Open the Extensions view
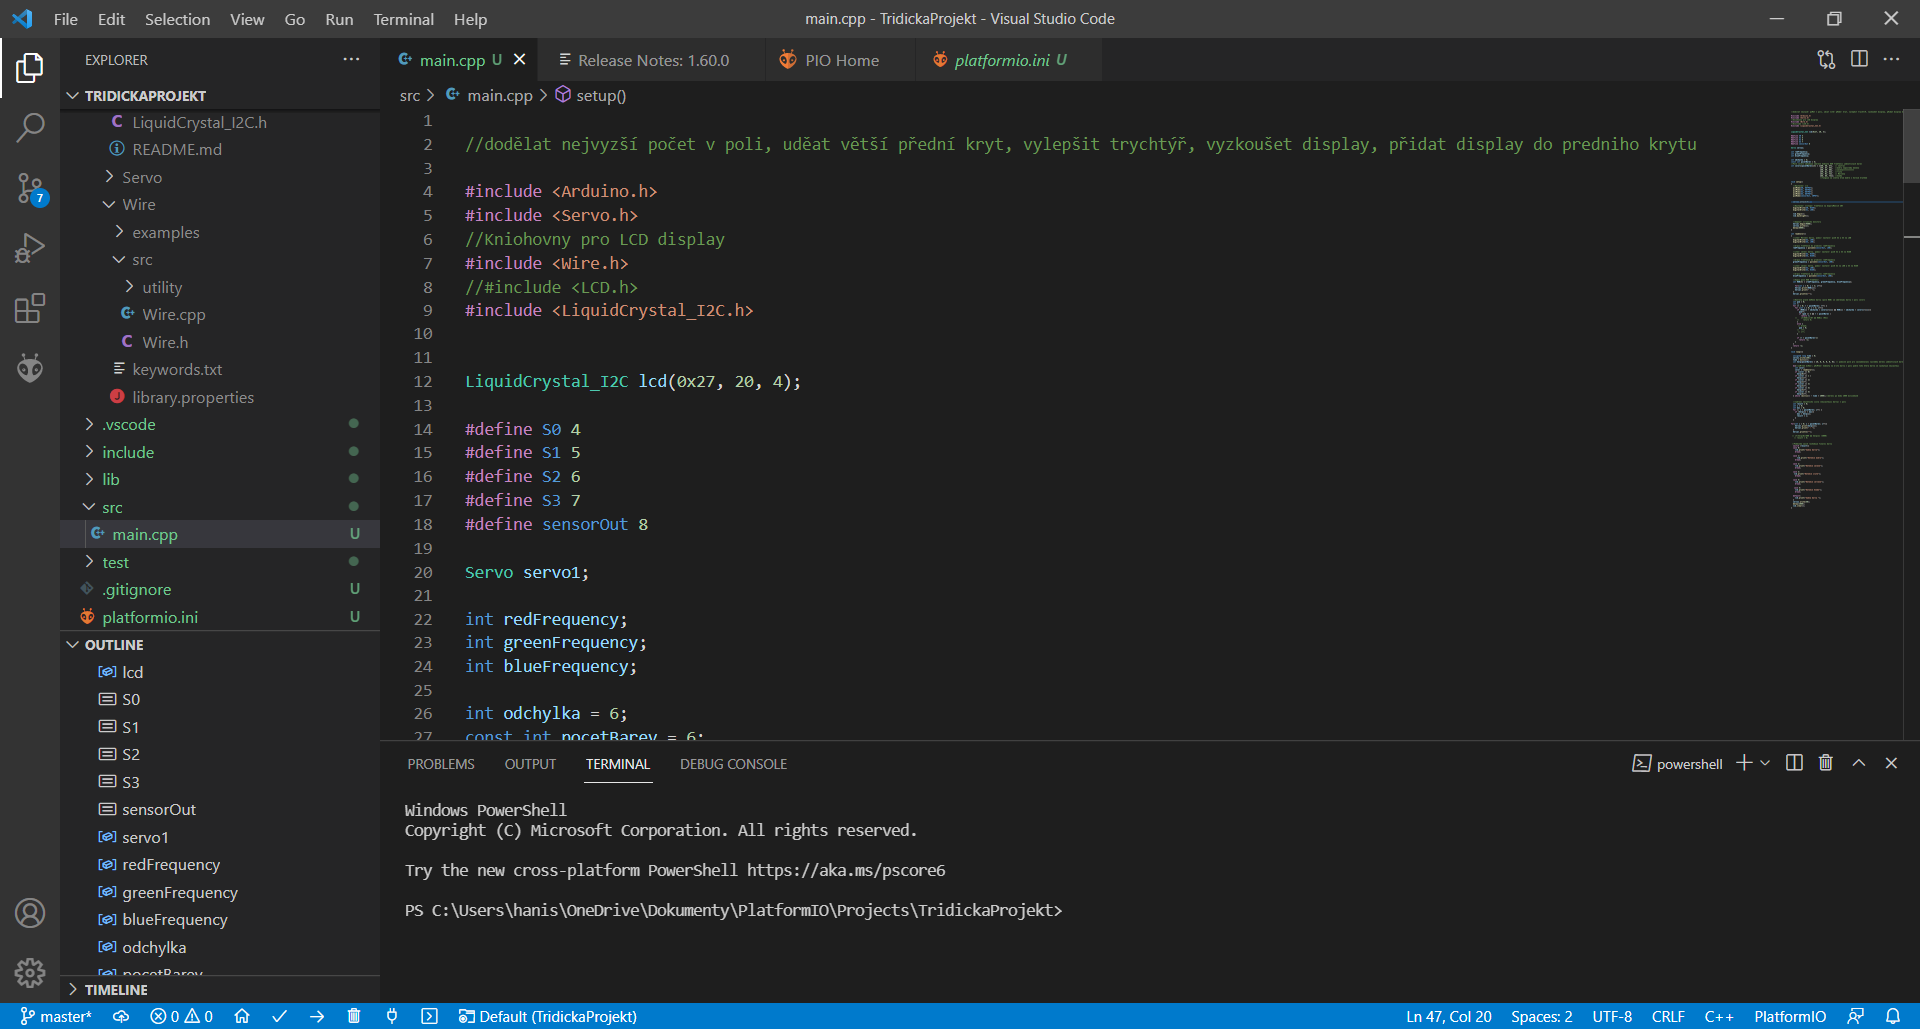 [x=31, y=308]
